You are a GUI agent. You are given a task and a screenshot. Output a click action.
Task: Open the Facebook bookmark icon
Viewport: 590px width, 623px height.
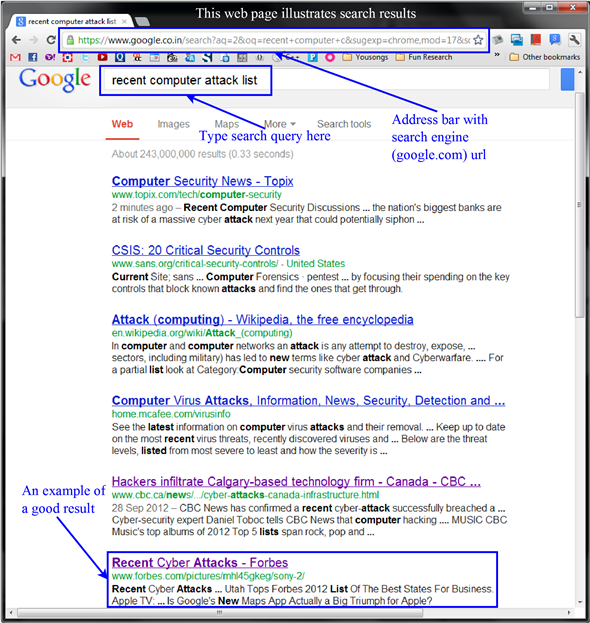(33, 57)
